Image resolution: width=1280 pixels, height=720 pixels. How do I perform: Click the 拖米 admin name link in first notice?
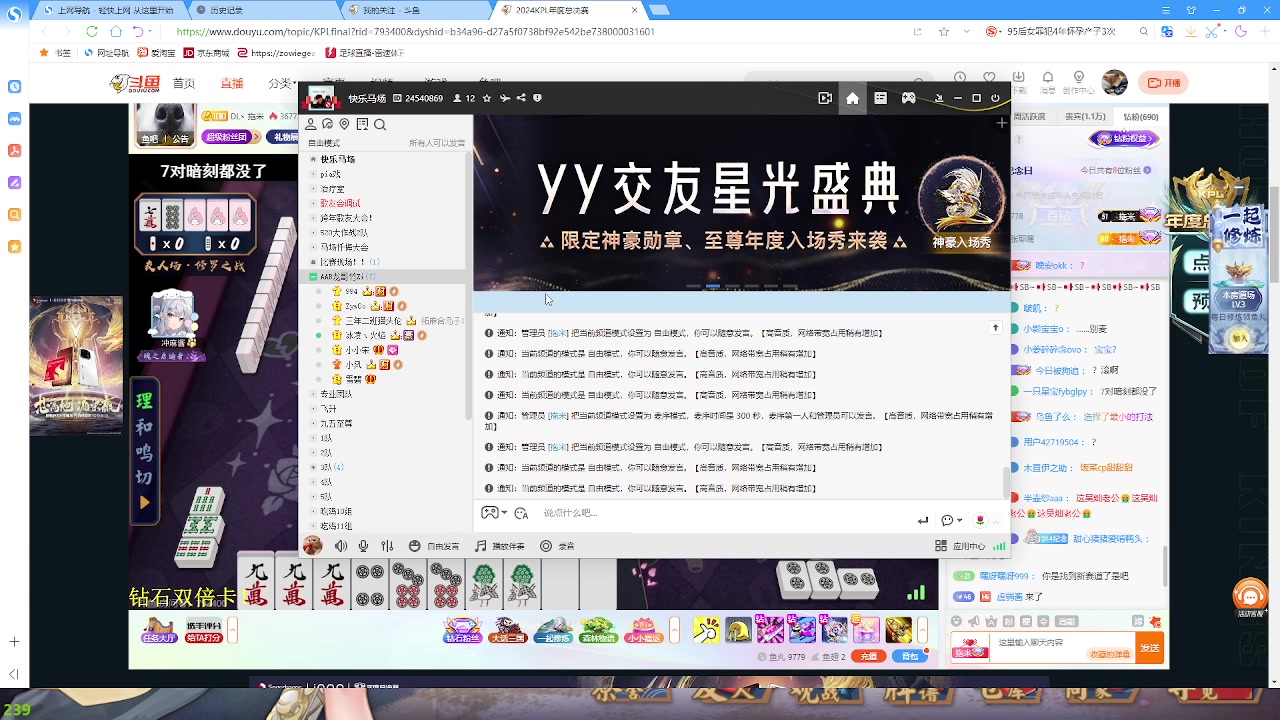click(x=557, y=333)
